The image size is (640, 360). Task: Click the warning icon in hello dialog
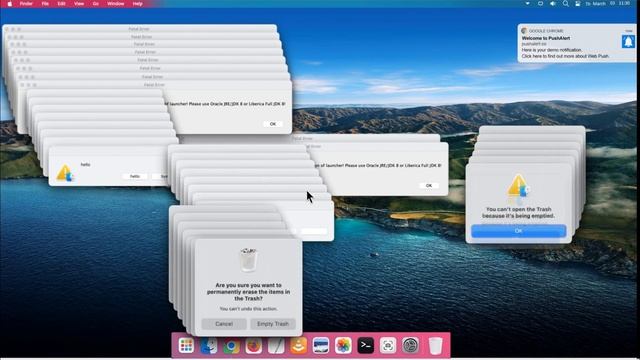(x=64, y=173)
